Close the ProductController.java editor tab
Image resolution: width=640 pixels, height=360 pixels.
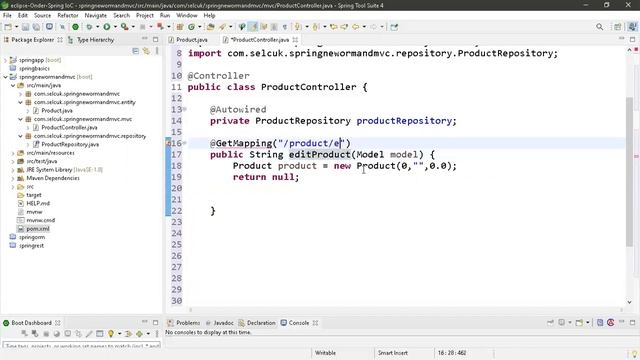[295, 40]
